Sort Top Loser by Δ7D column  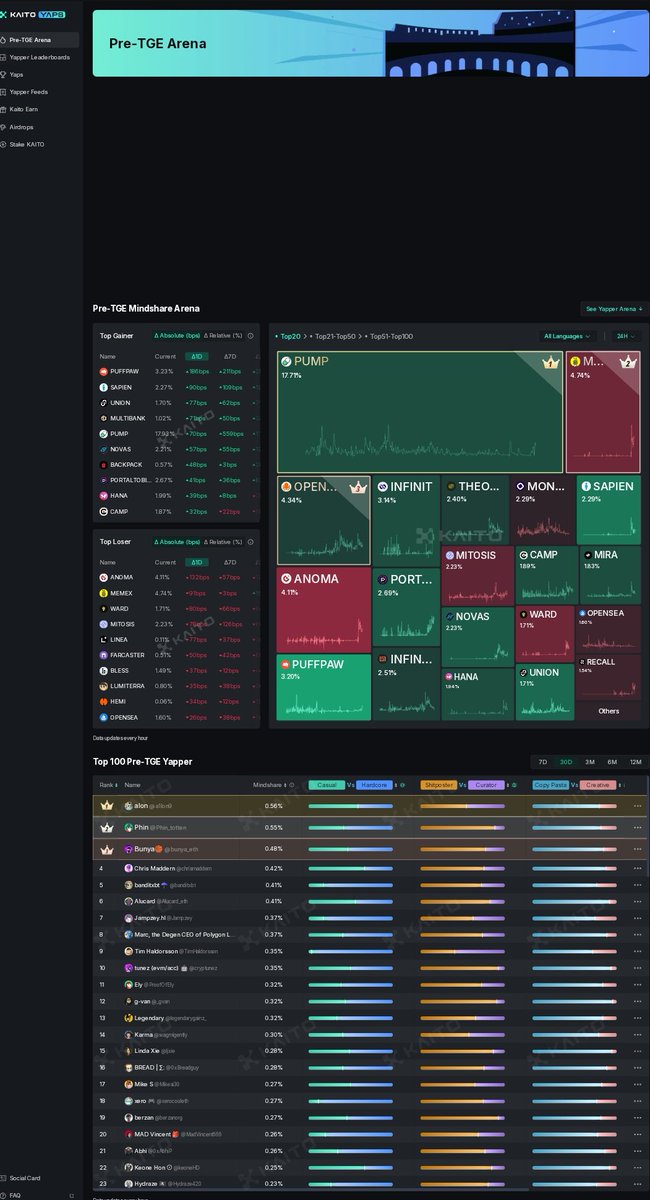pos(230,562)
